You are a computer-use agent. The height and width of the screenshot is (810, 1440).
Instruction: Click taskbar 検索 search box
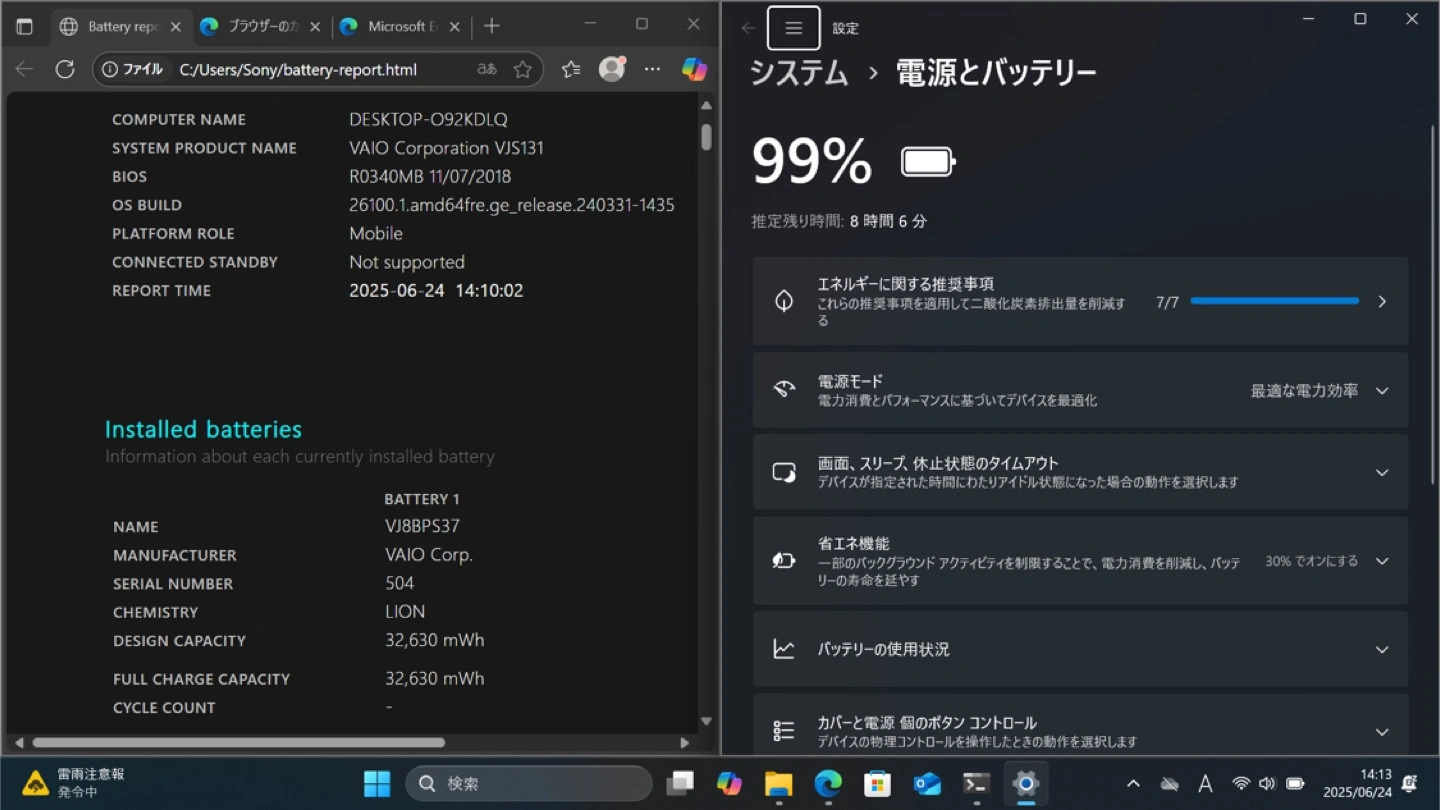[x=529, y=784]
